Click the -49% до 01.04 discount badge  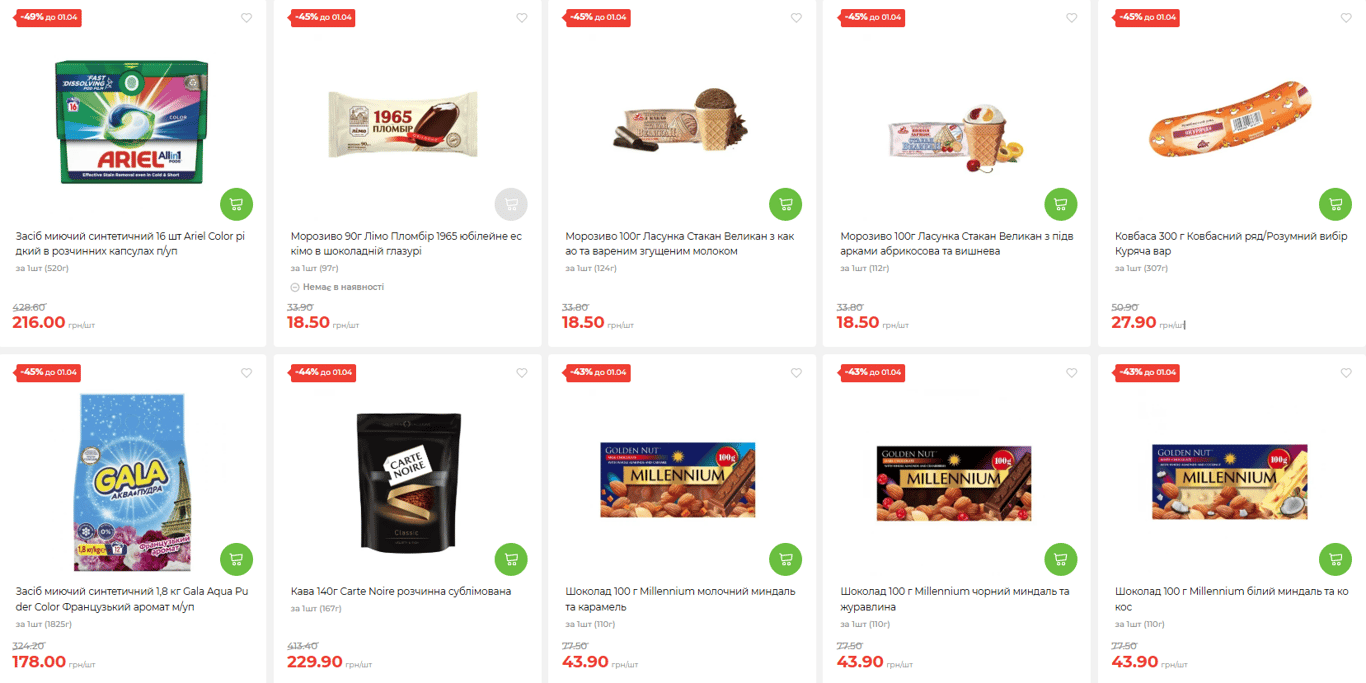pyautogui.click(x=49, y=18)
